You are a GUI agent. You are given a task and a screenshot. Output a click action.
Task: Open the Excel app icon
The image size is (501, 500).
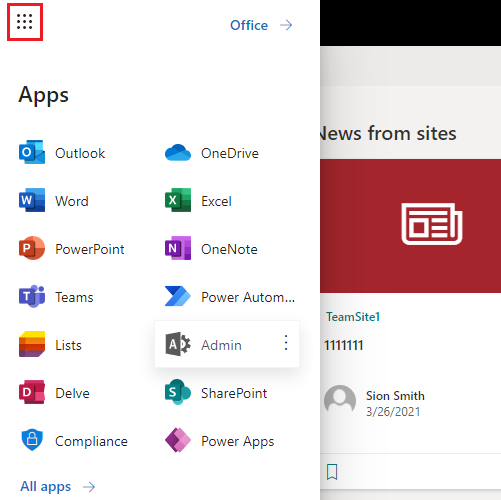coord(178,200)
